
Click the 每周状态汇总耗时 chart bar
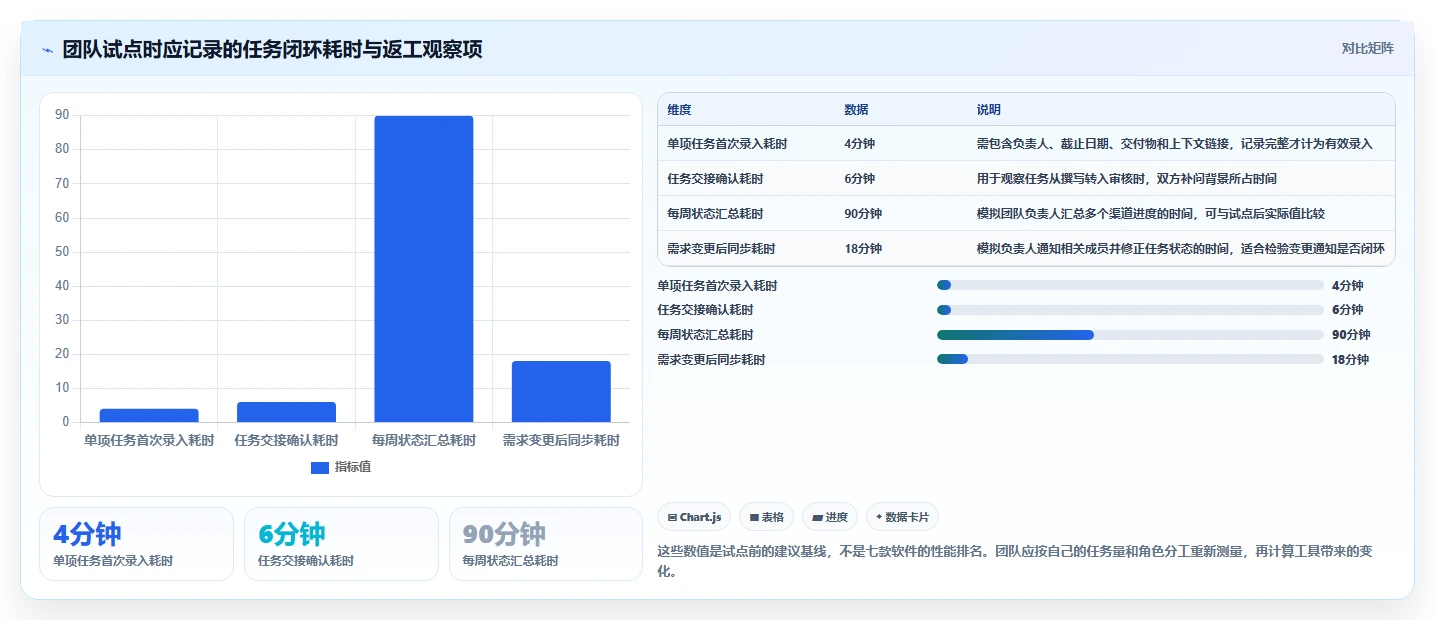coord(424,269)
